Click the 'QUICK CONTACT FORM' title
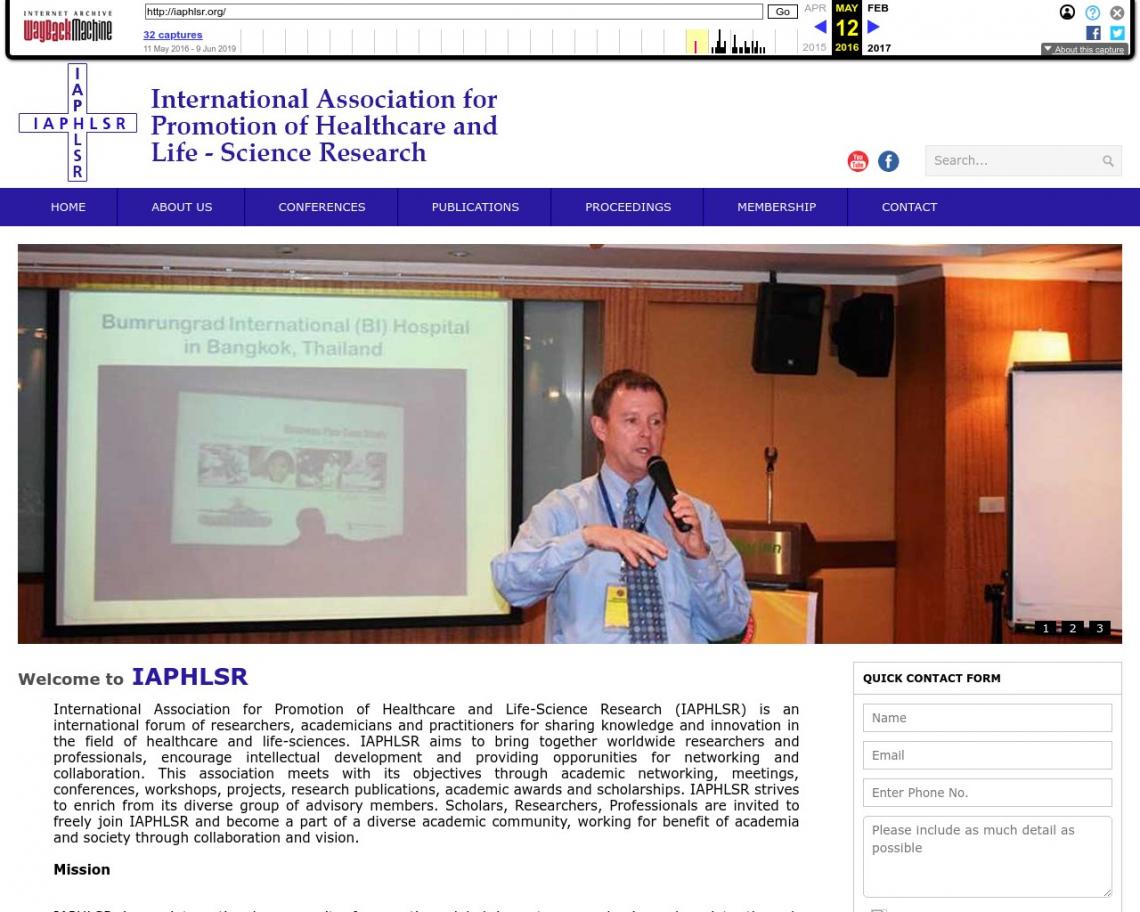 [x=931, y=678]
